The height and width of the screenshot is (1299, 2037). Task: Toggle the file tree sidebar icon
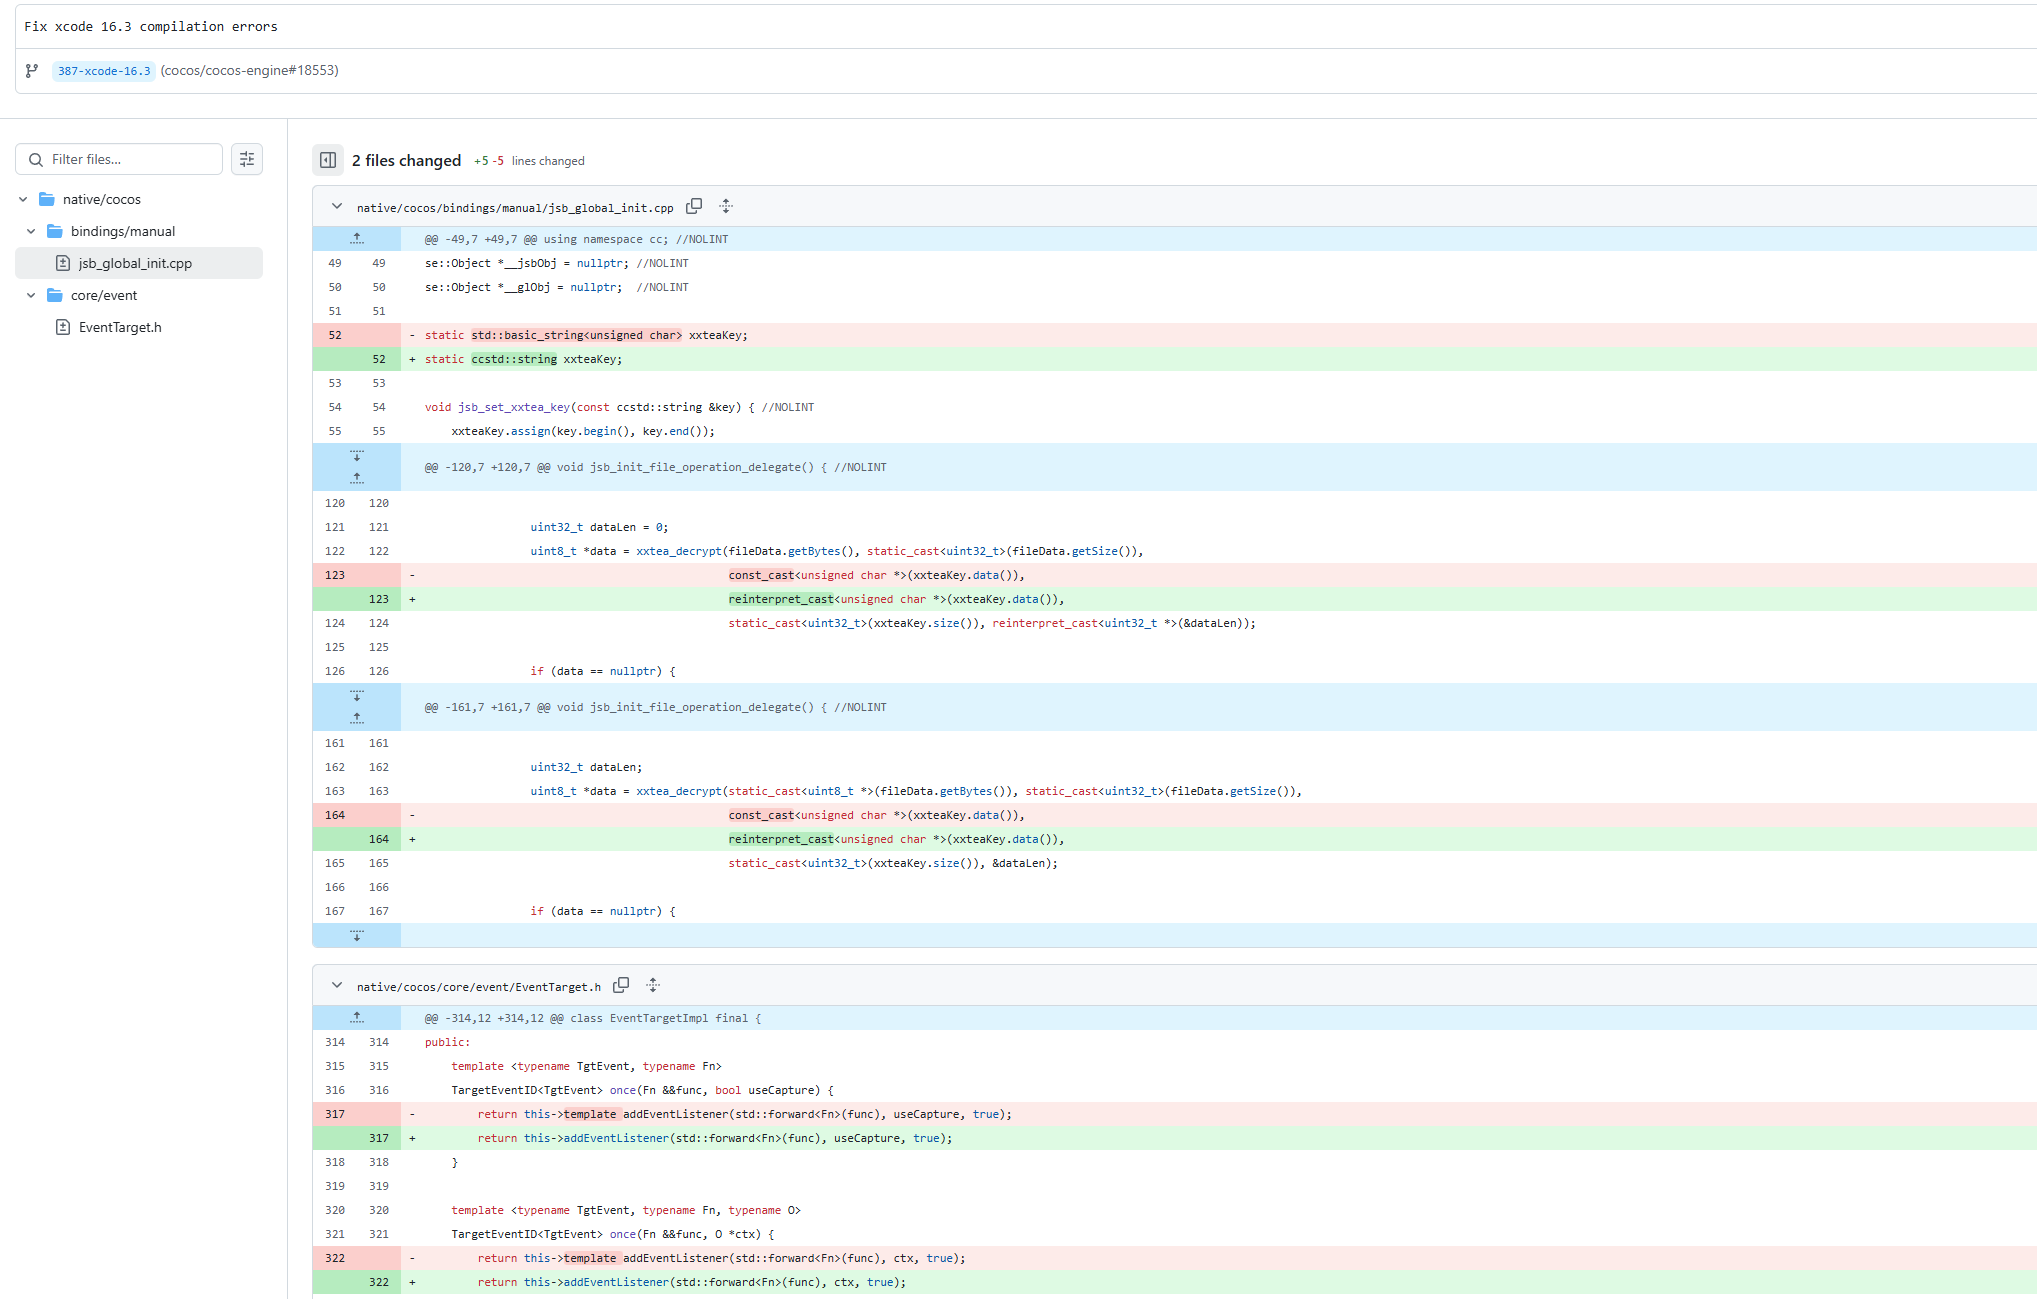(328, 160)
